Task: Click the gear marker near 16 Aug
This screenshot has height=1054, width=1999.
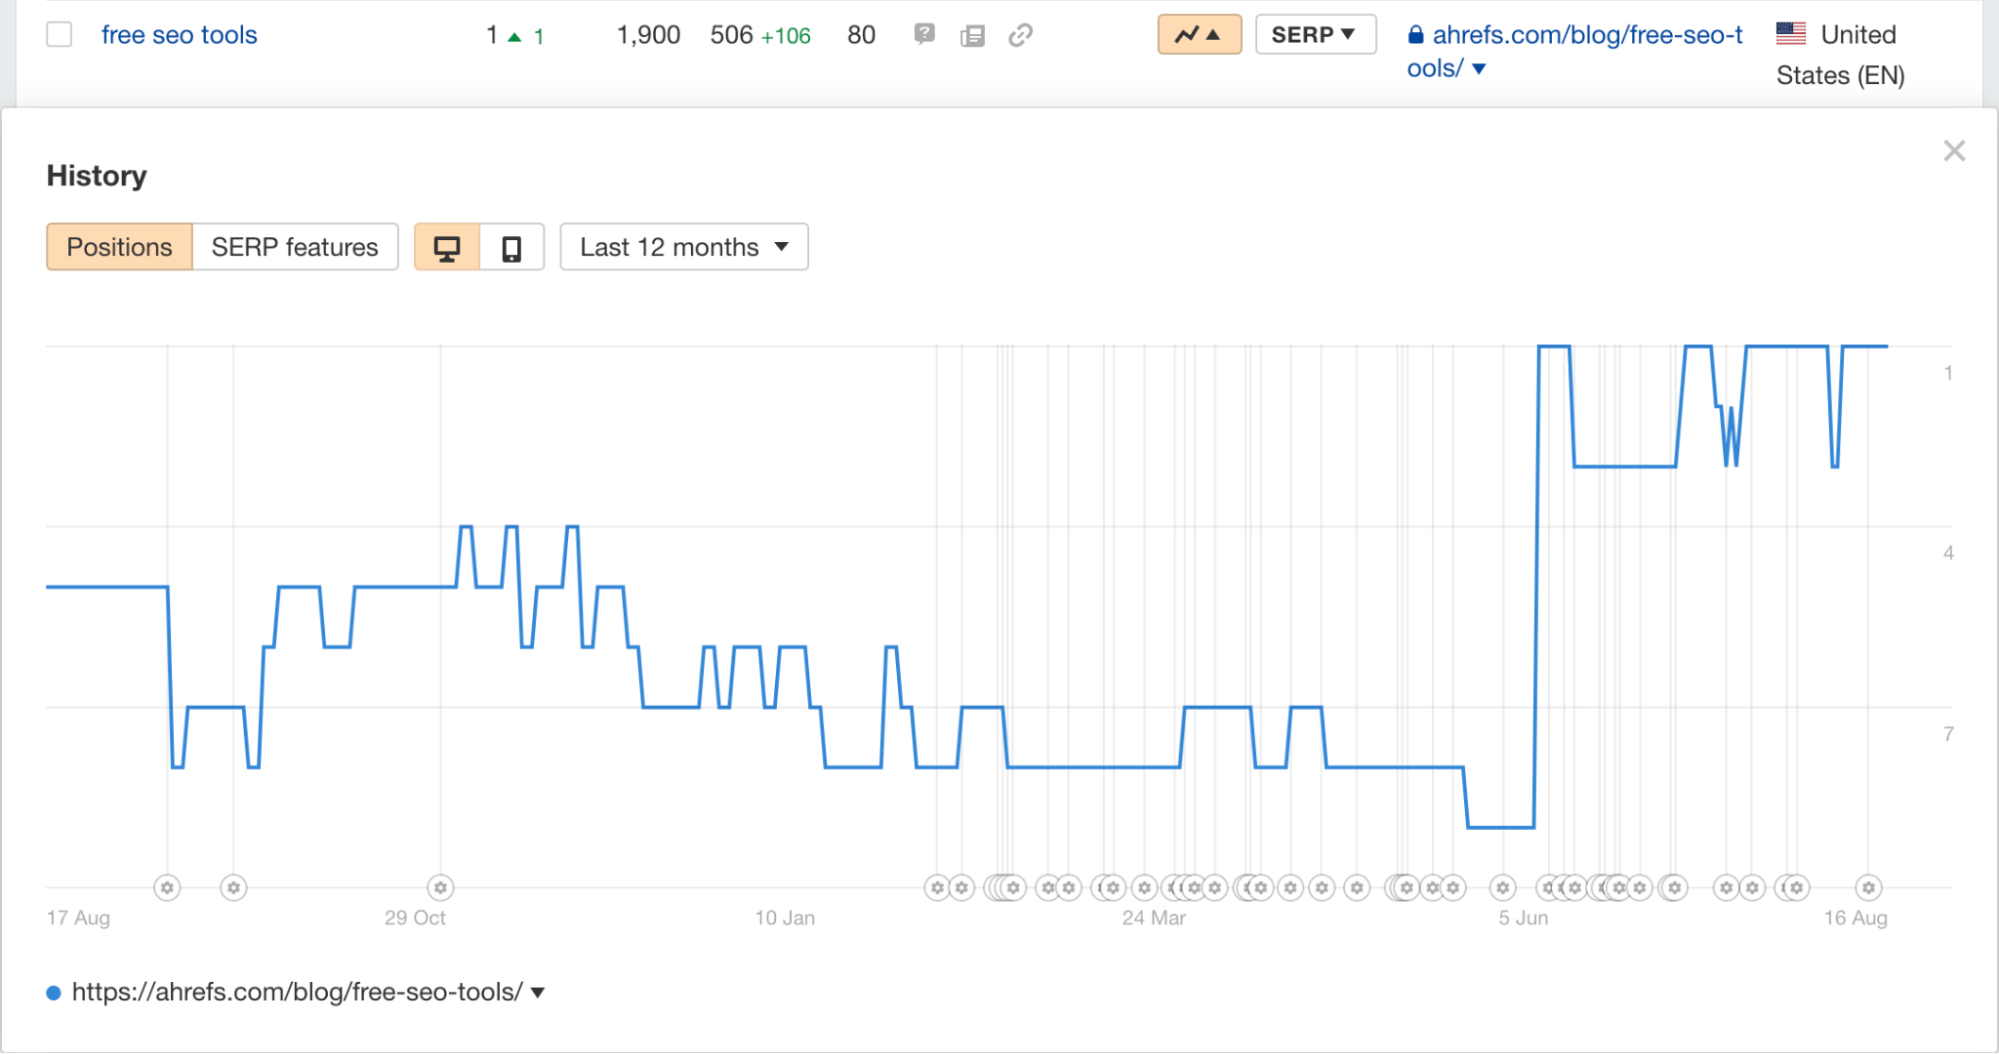Action: click(x=1868, y=887)
